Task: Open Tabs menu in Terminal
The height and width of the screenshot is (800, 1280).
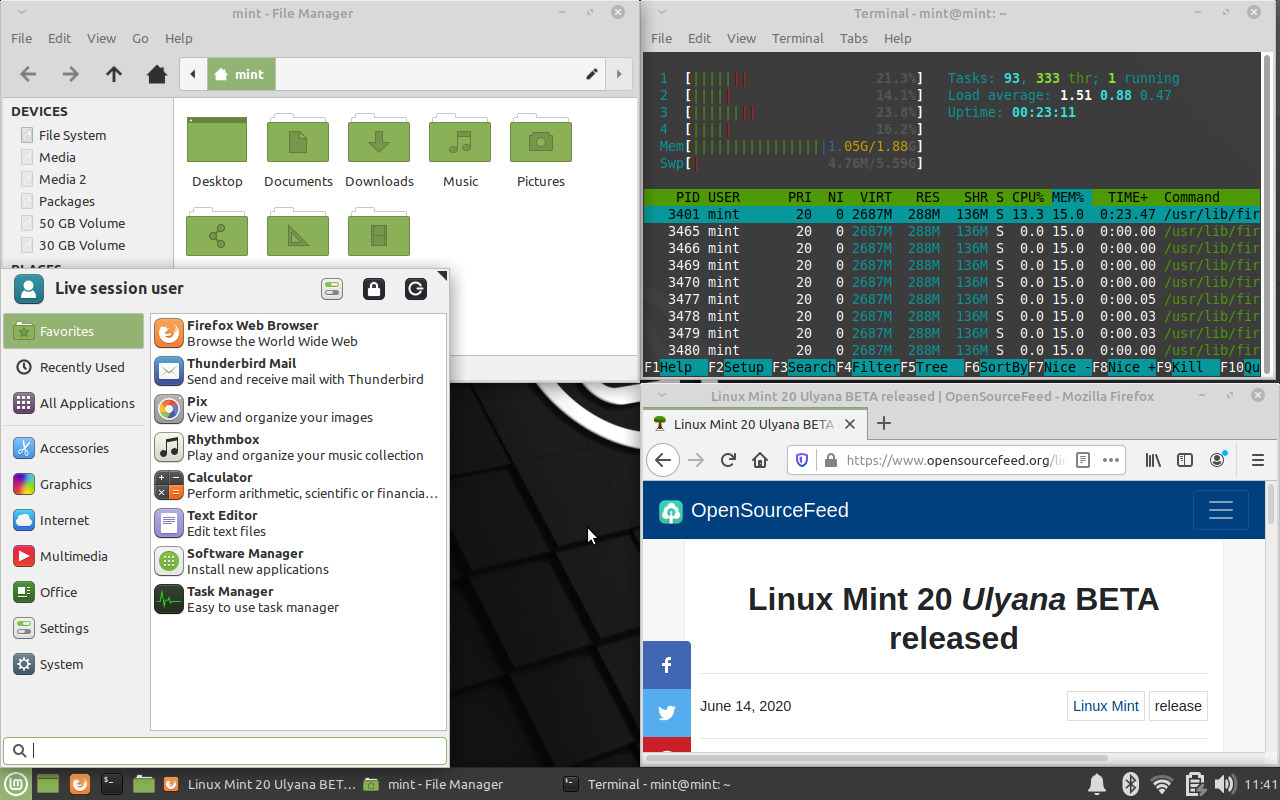Action: (x=853, y=38)
